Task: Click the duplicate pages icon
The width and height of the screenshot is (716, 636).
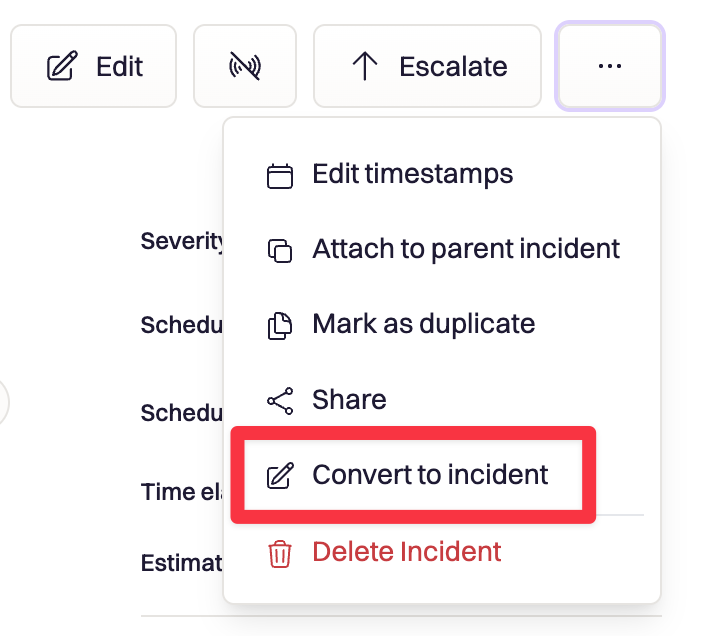Action: (279, 326)
